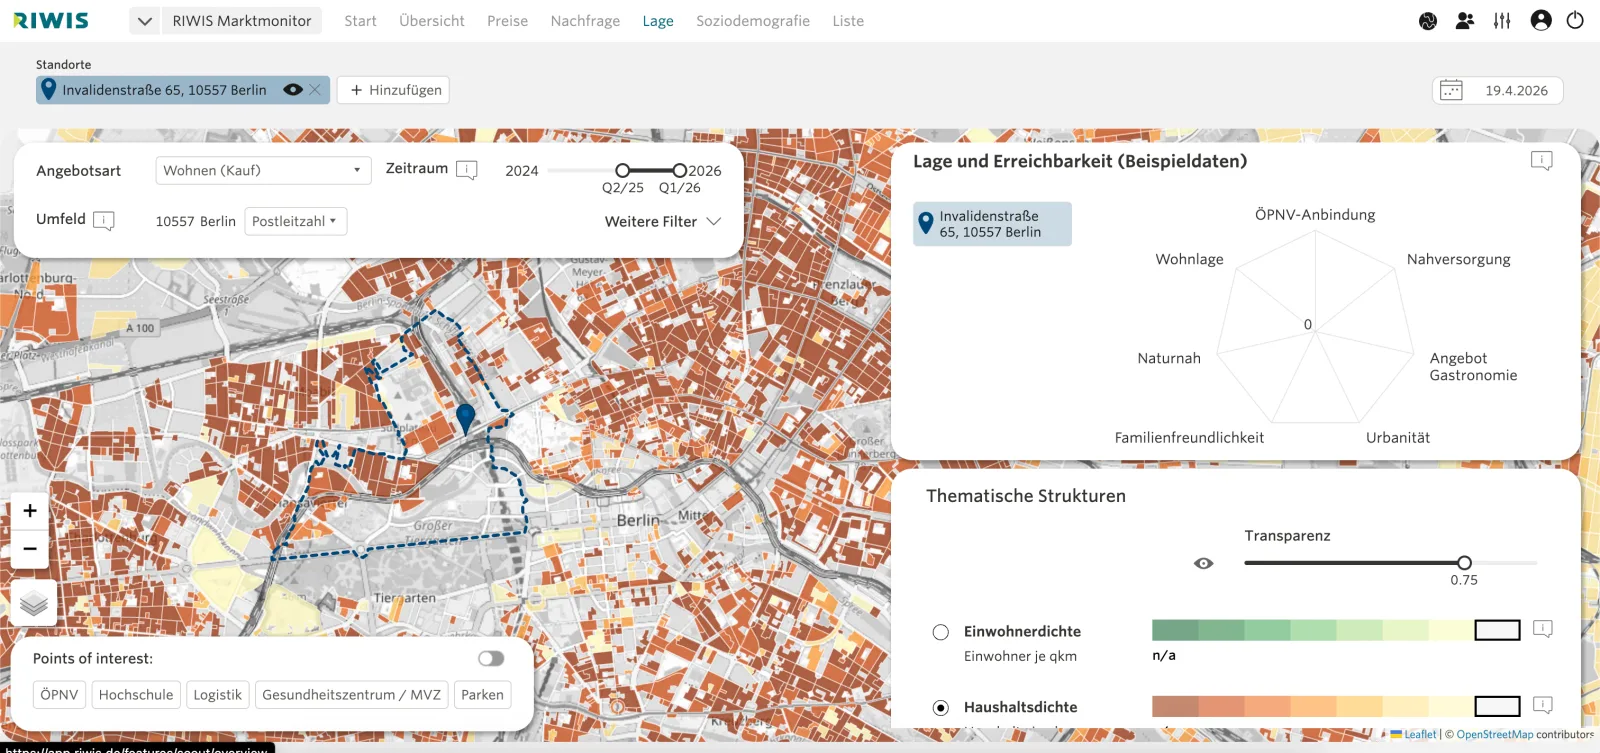
Task: Open the Liste tab
Action: [x=848, y=21]
